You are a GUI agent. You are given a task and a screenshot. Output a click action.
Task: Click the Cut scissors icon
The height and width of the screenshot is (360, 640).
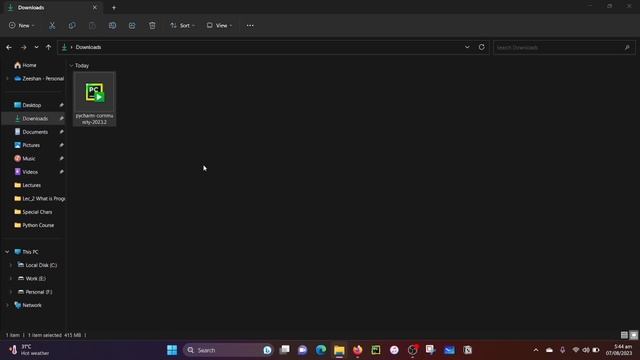click(52, 25)
